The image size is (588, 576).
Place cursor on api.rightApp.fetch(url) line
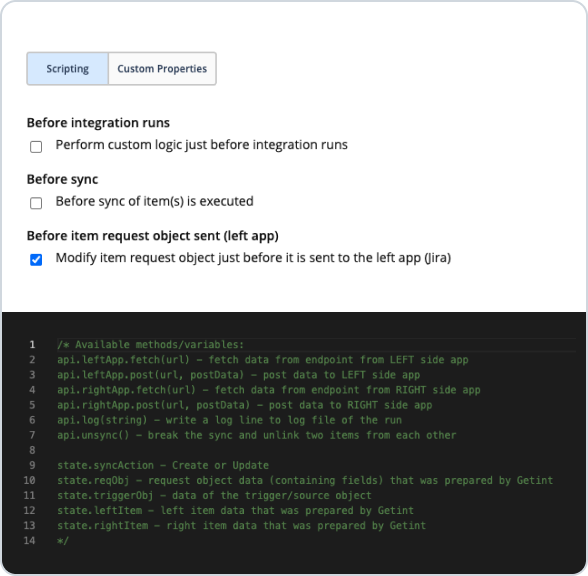[268, 390]
